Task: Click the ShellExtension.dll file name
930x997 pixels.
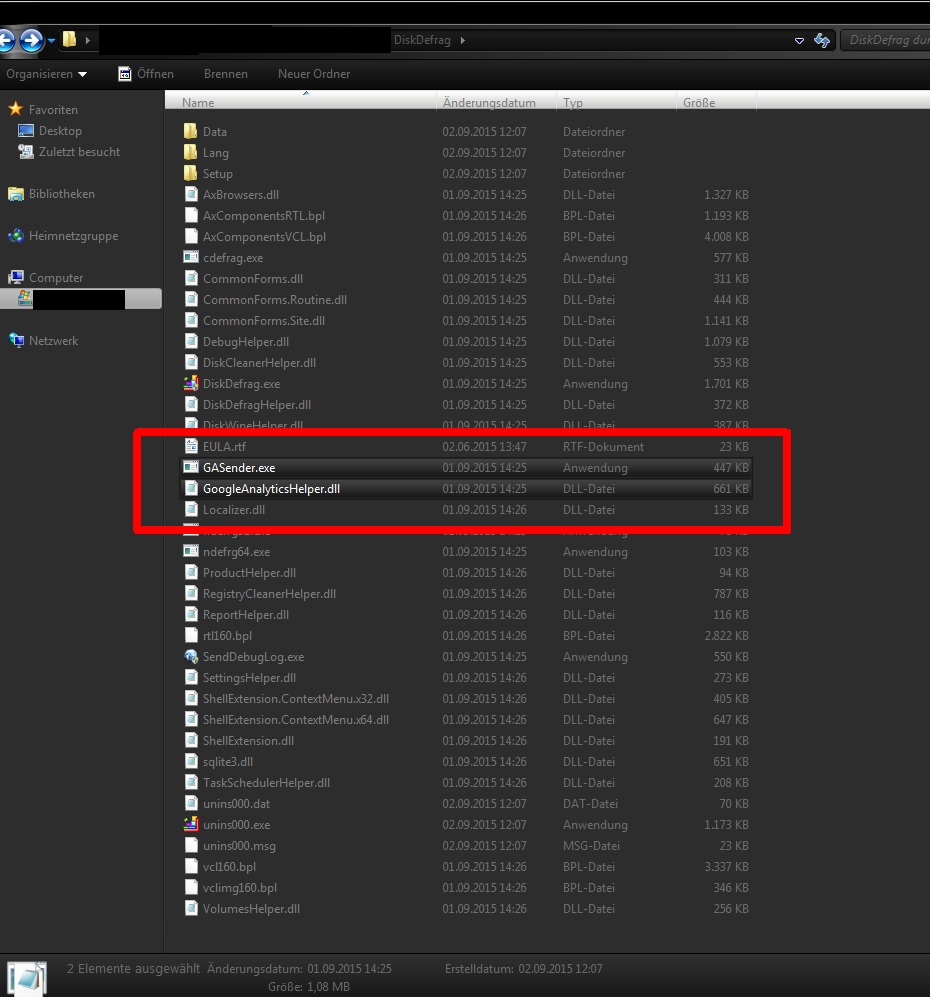Action: (x=249, y=740)
